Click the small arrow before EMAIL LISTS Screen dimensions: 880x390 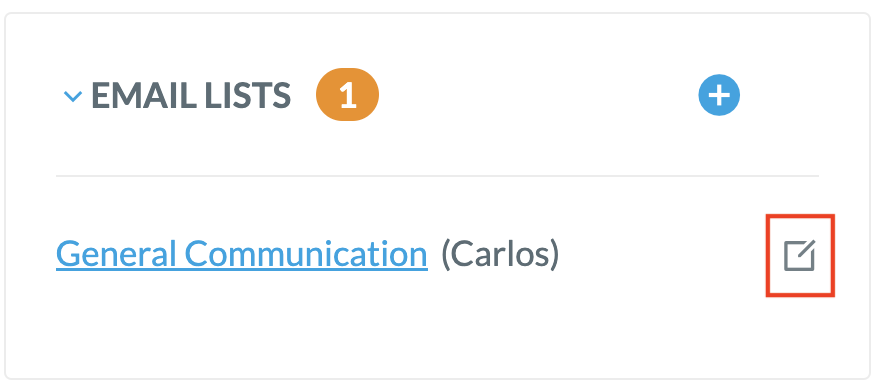(73, 97)
